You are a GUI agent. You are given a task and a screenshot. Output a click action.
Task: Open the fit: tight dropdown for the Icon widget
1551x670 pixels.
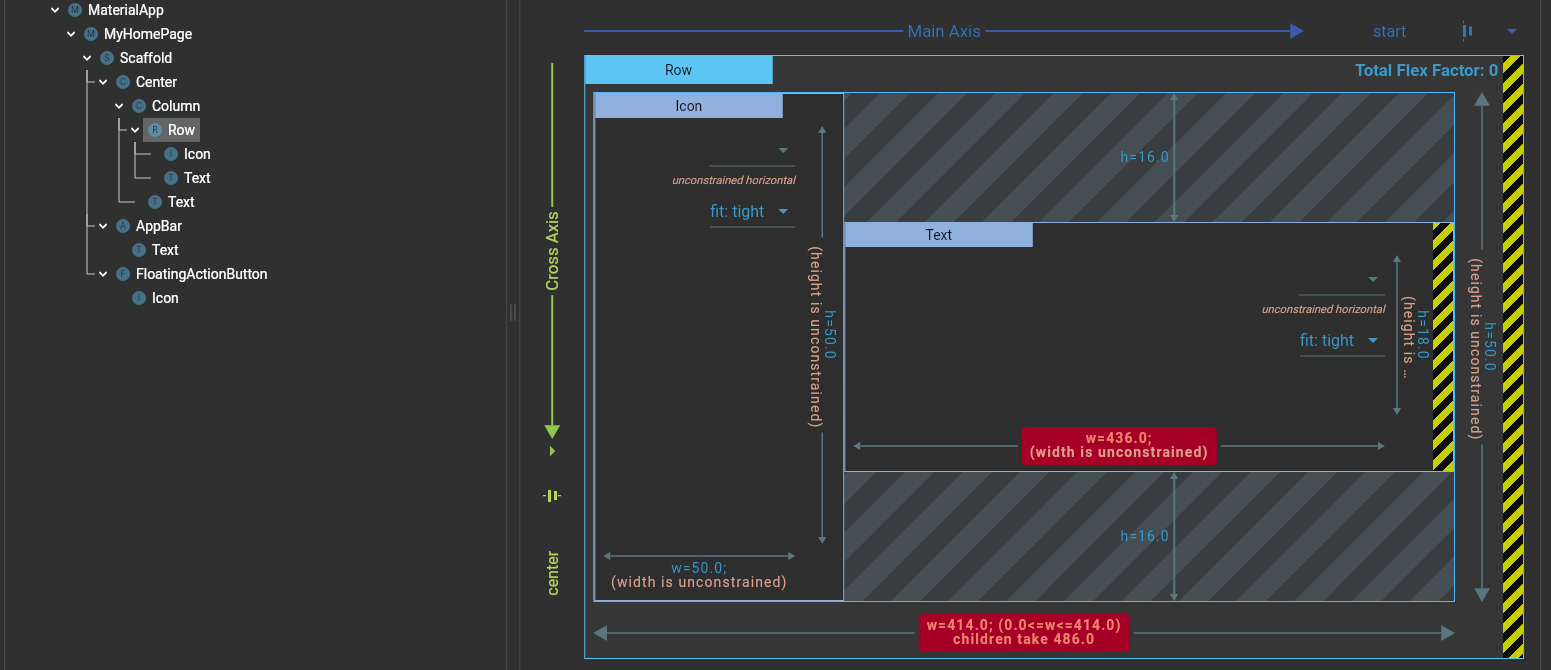point(751,211)
